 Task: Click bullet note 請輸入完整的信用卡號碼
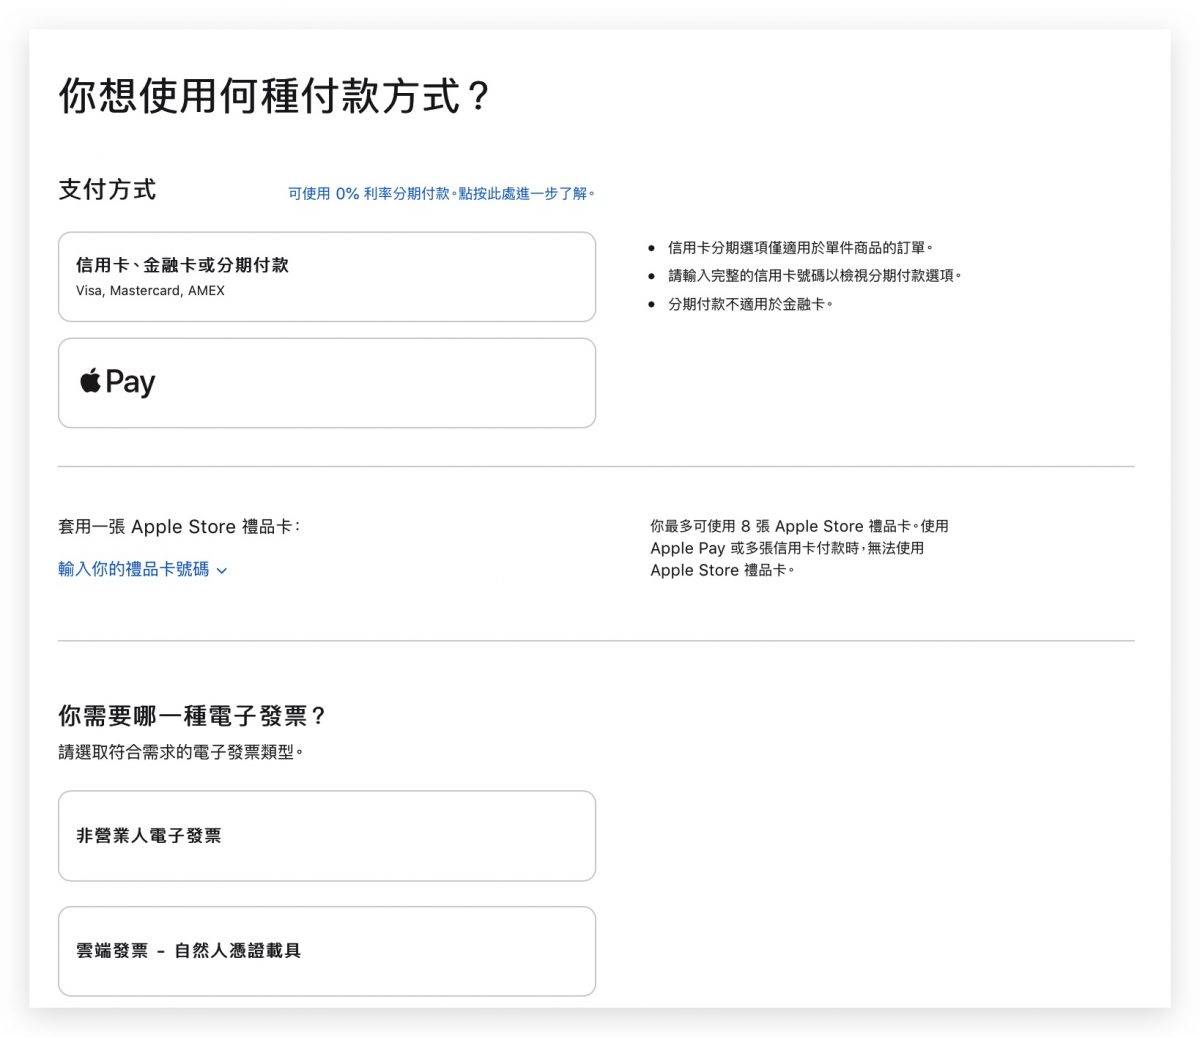(814, 276)
